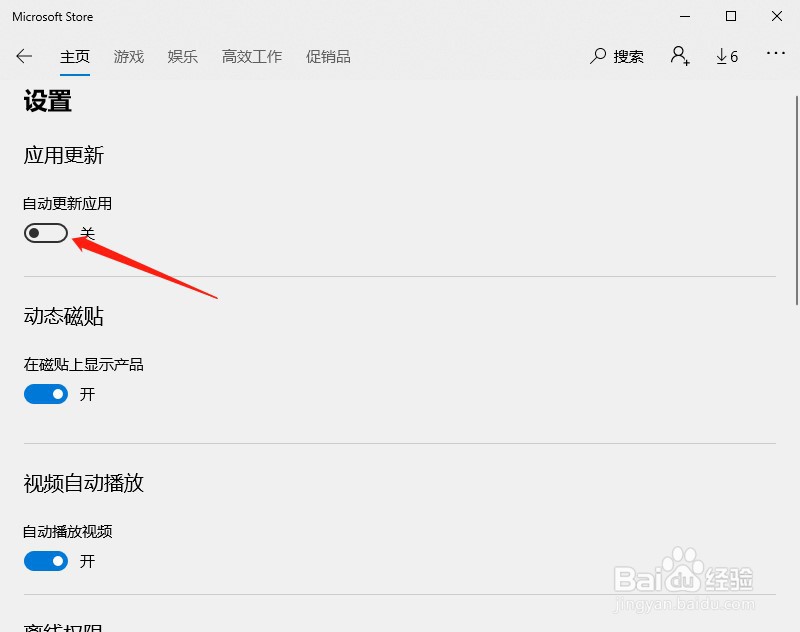This screenshot has width=800, height=632.
Task: Click the Microsoft Store window title
Action: 53,17
